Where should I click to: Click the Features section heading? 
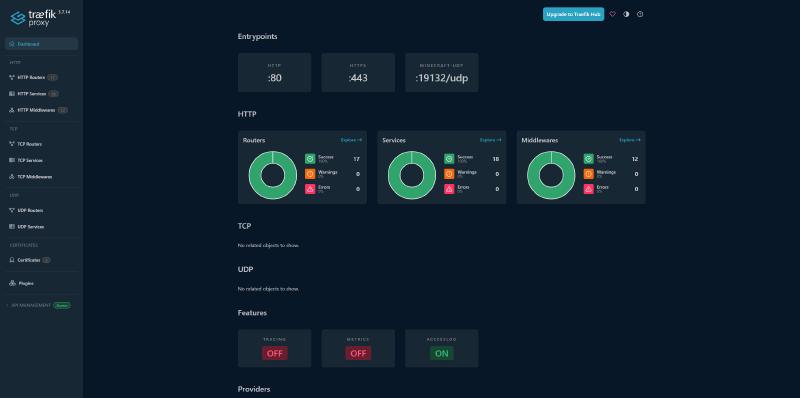tap(252, 313)
